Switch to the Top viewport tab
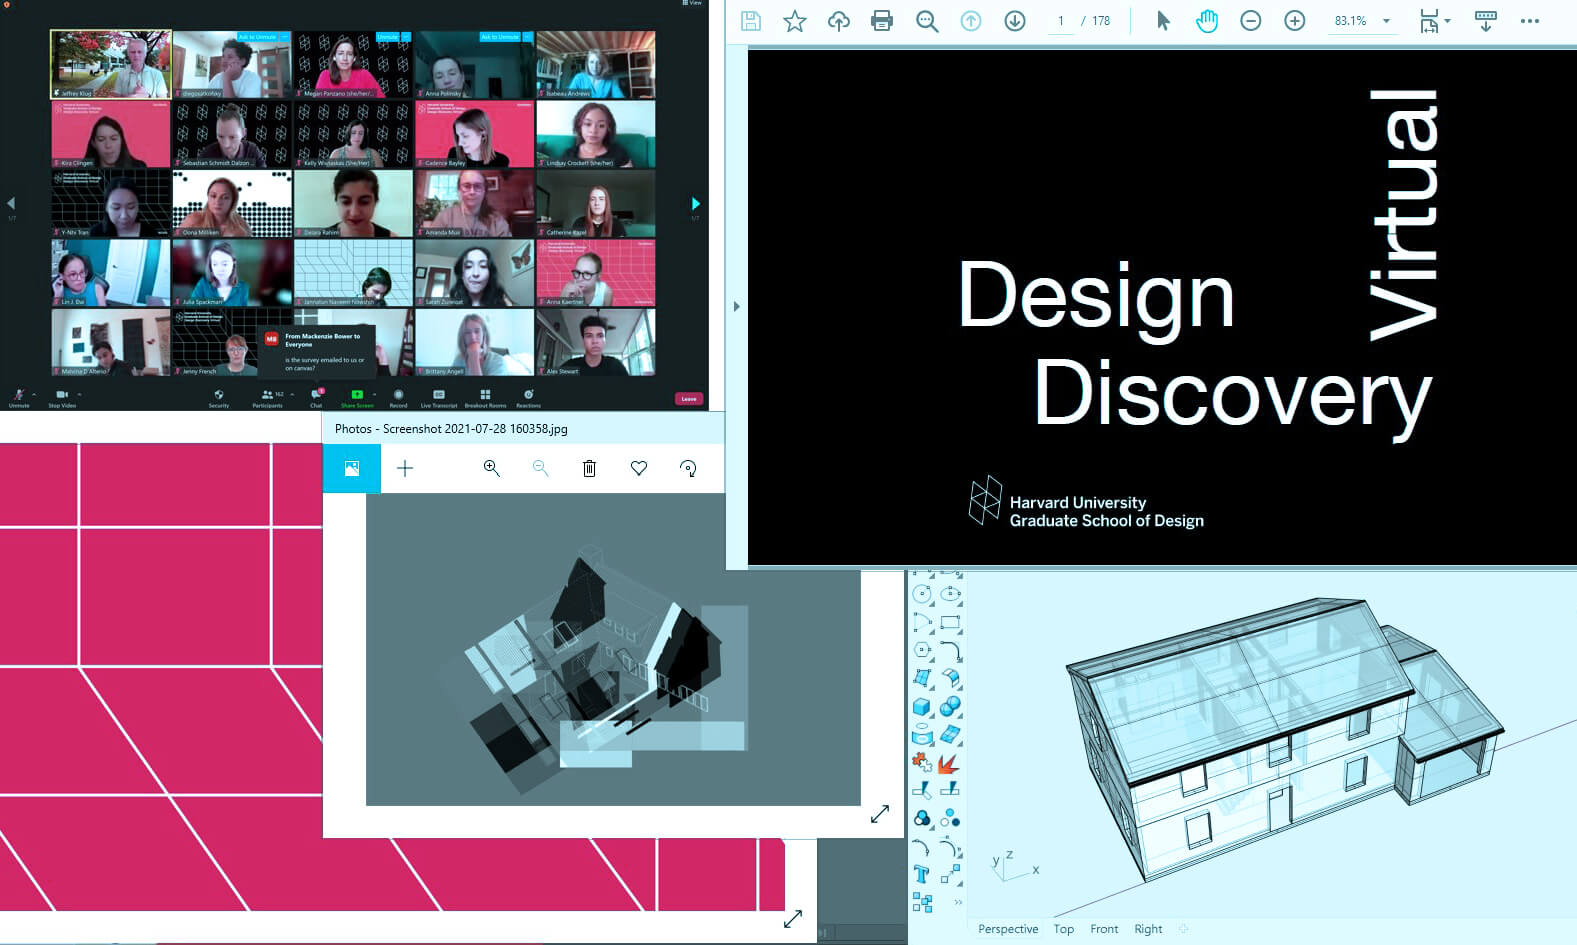This screenshot has width=1577, height=945. 1064,929
